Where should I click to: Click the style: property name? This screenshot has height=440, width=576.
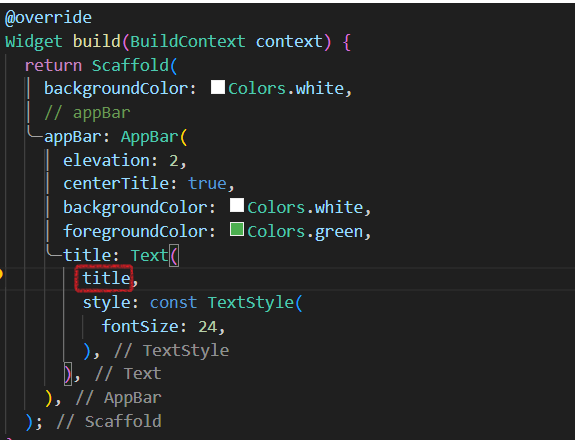(111, 303)
